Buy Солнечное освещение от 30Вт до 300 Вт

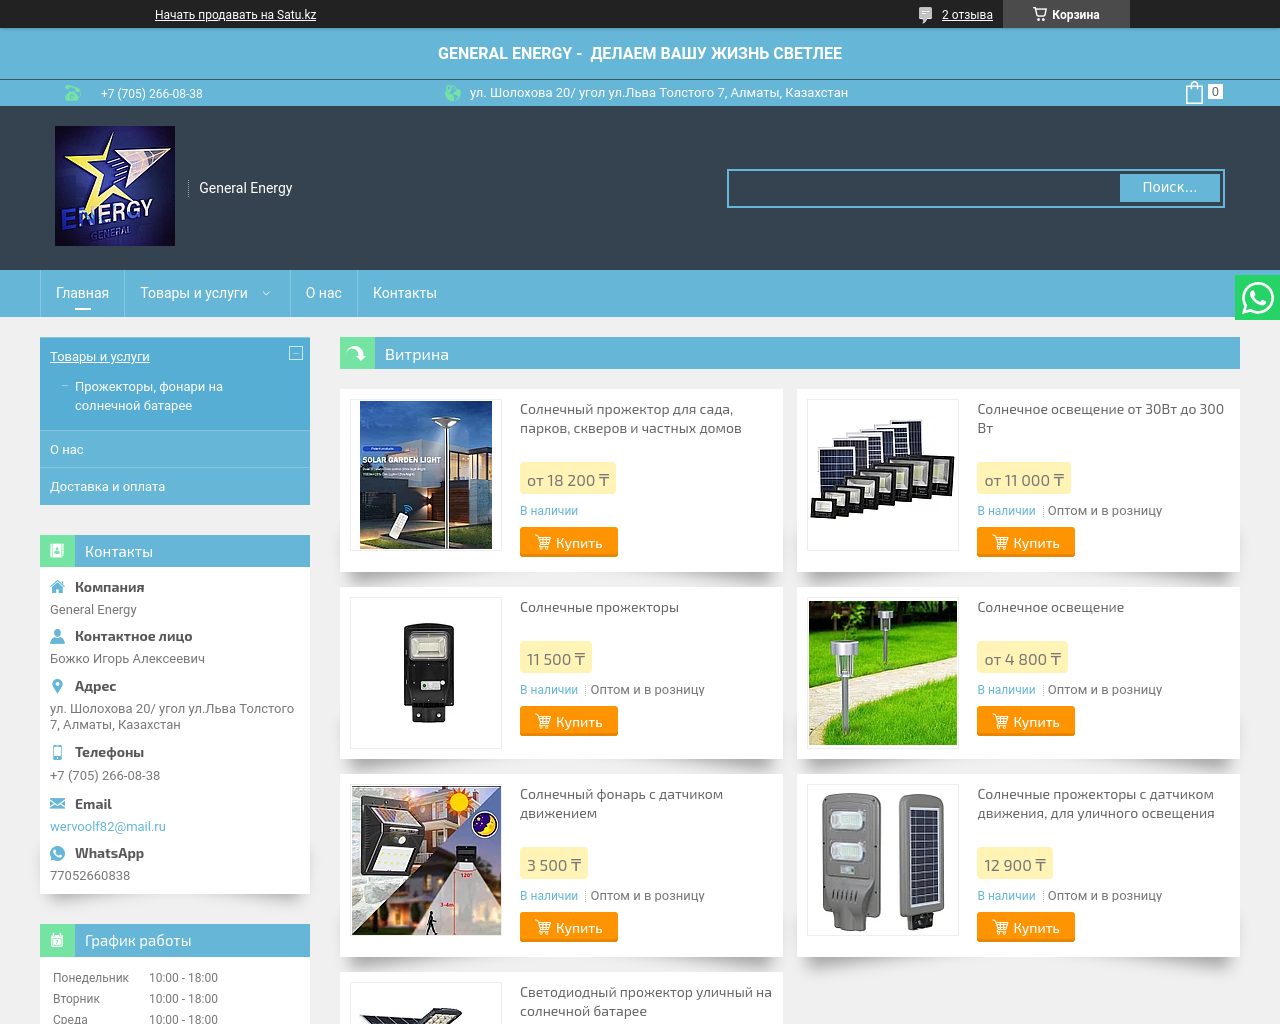pos(1026,542)
